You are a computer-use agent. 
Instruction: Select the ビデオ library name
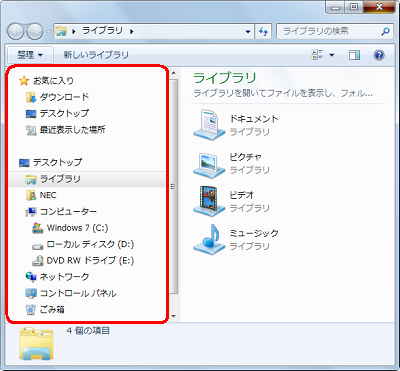tap(242, 195)
